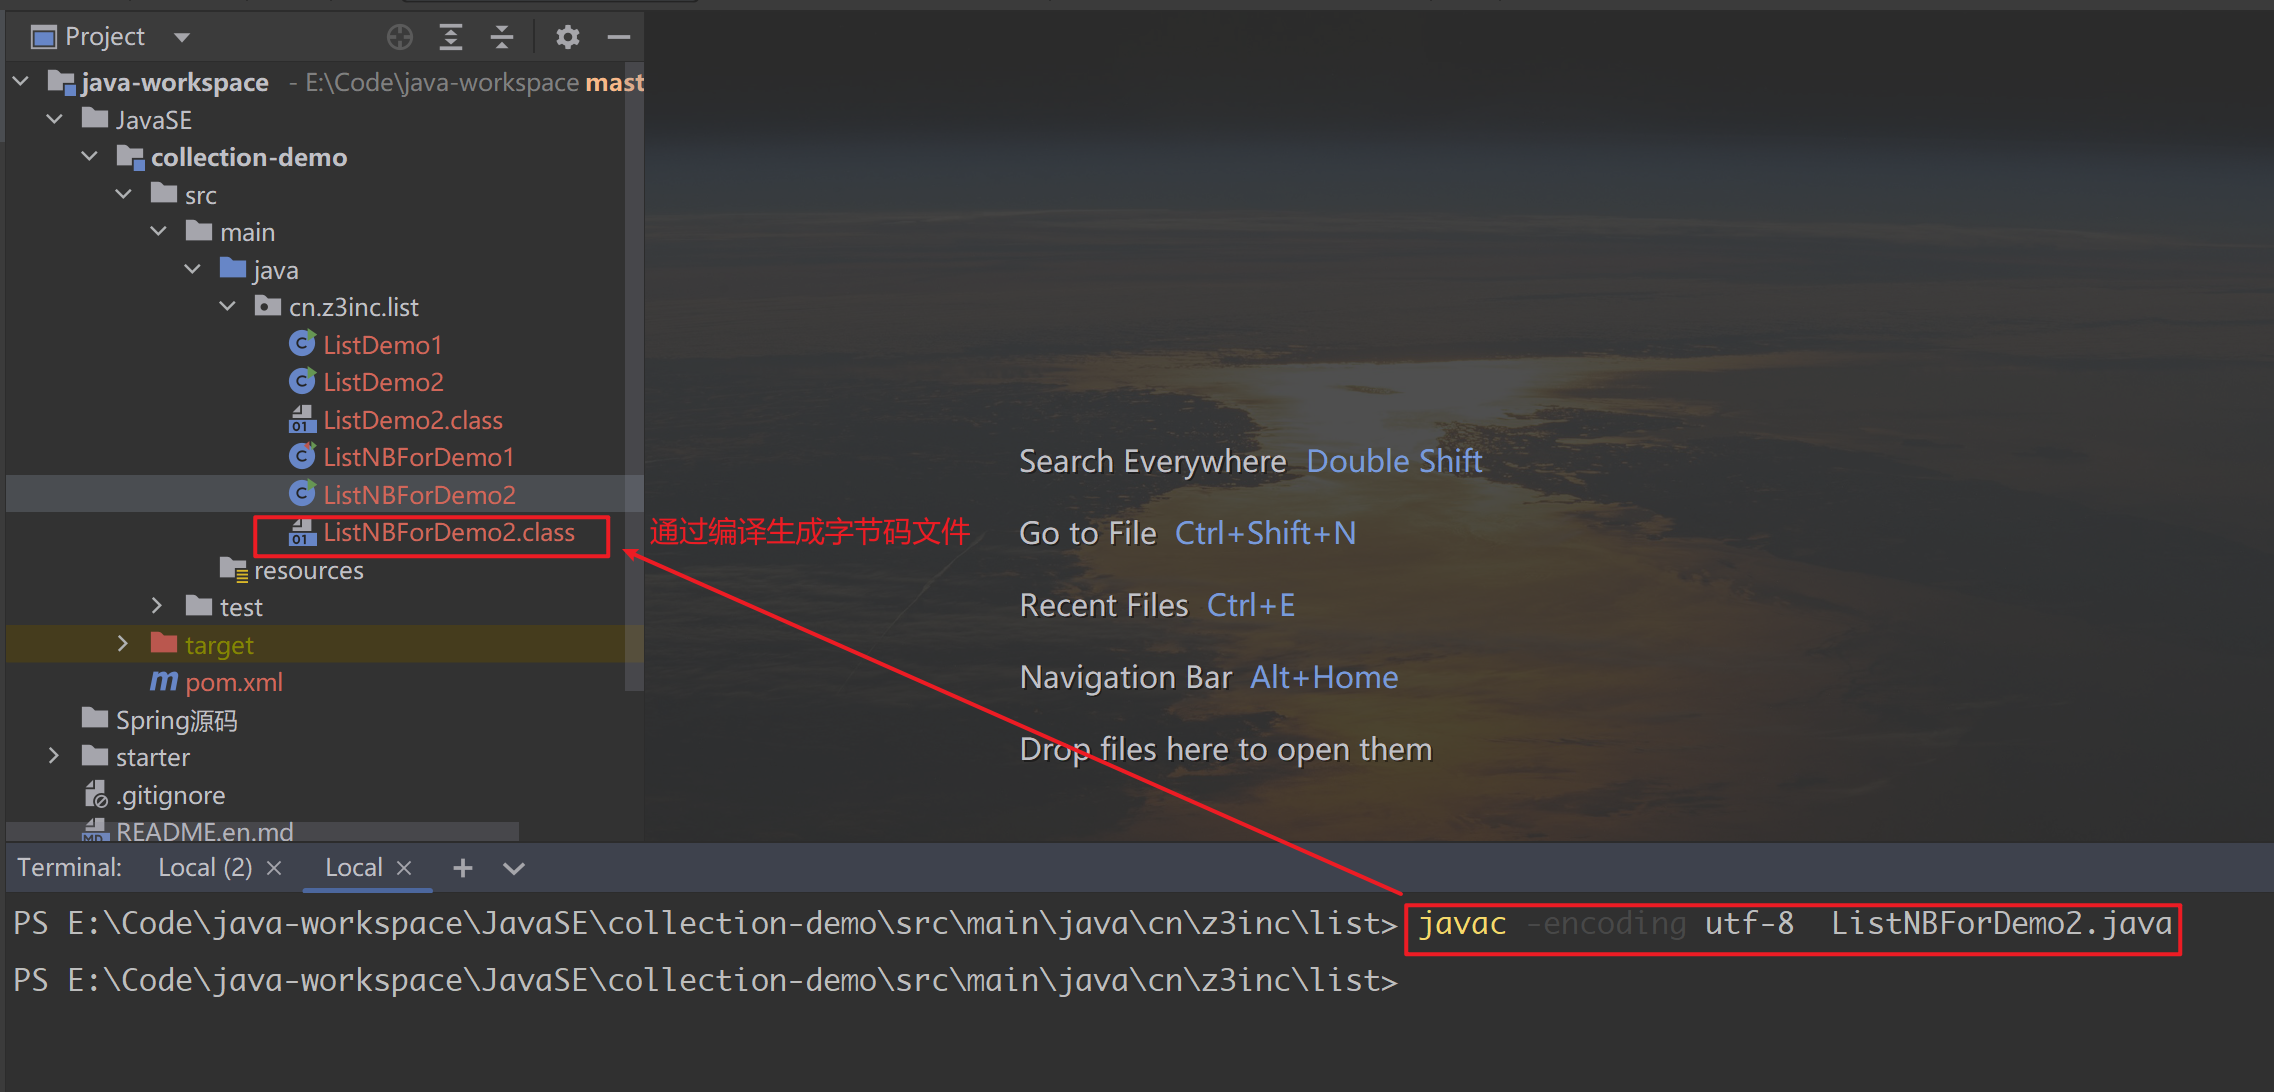Image resolution: width=2274 pixels, height=1092 pixels.
Task: Hide the Project tool window
Action: [x=619, y=37]
